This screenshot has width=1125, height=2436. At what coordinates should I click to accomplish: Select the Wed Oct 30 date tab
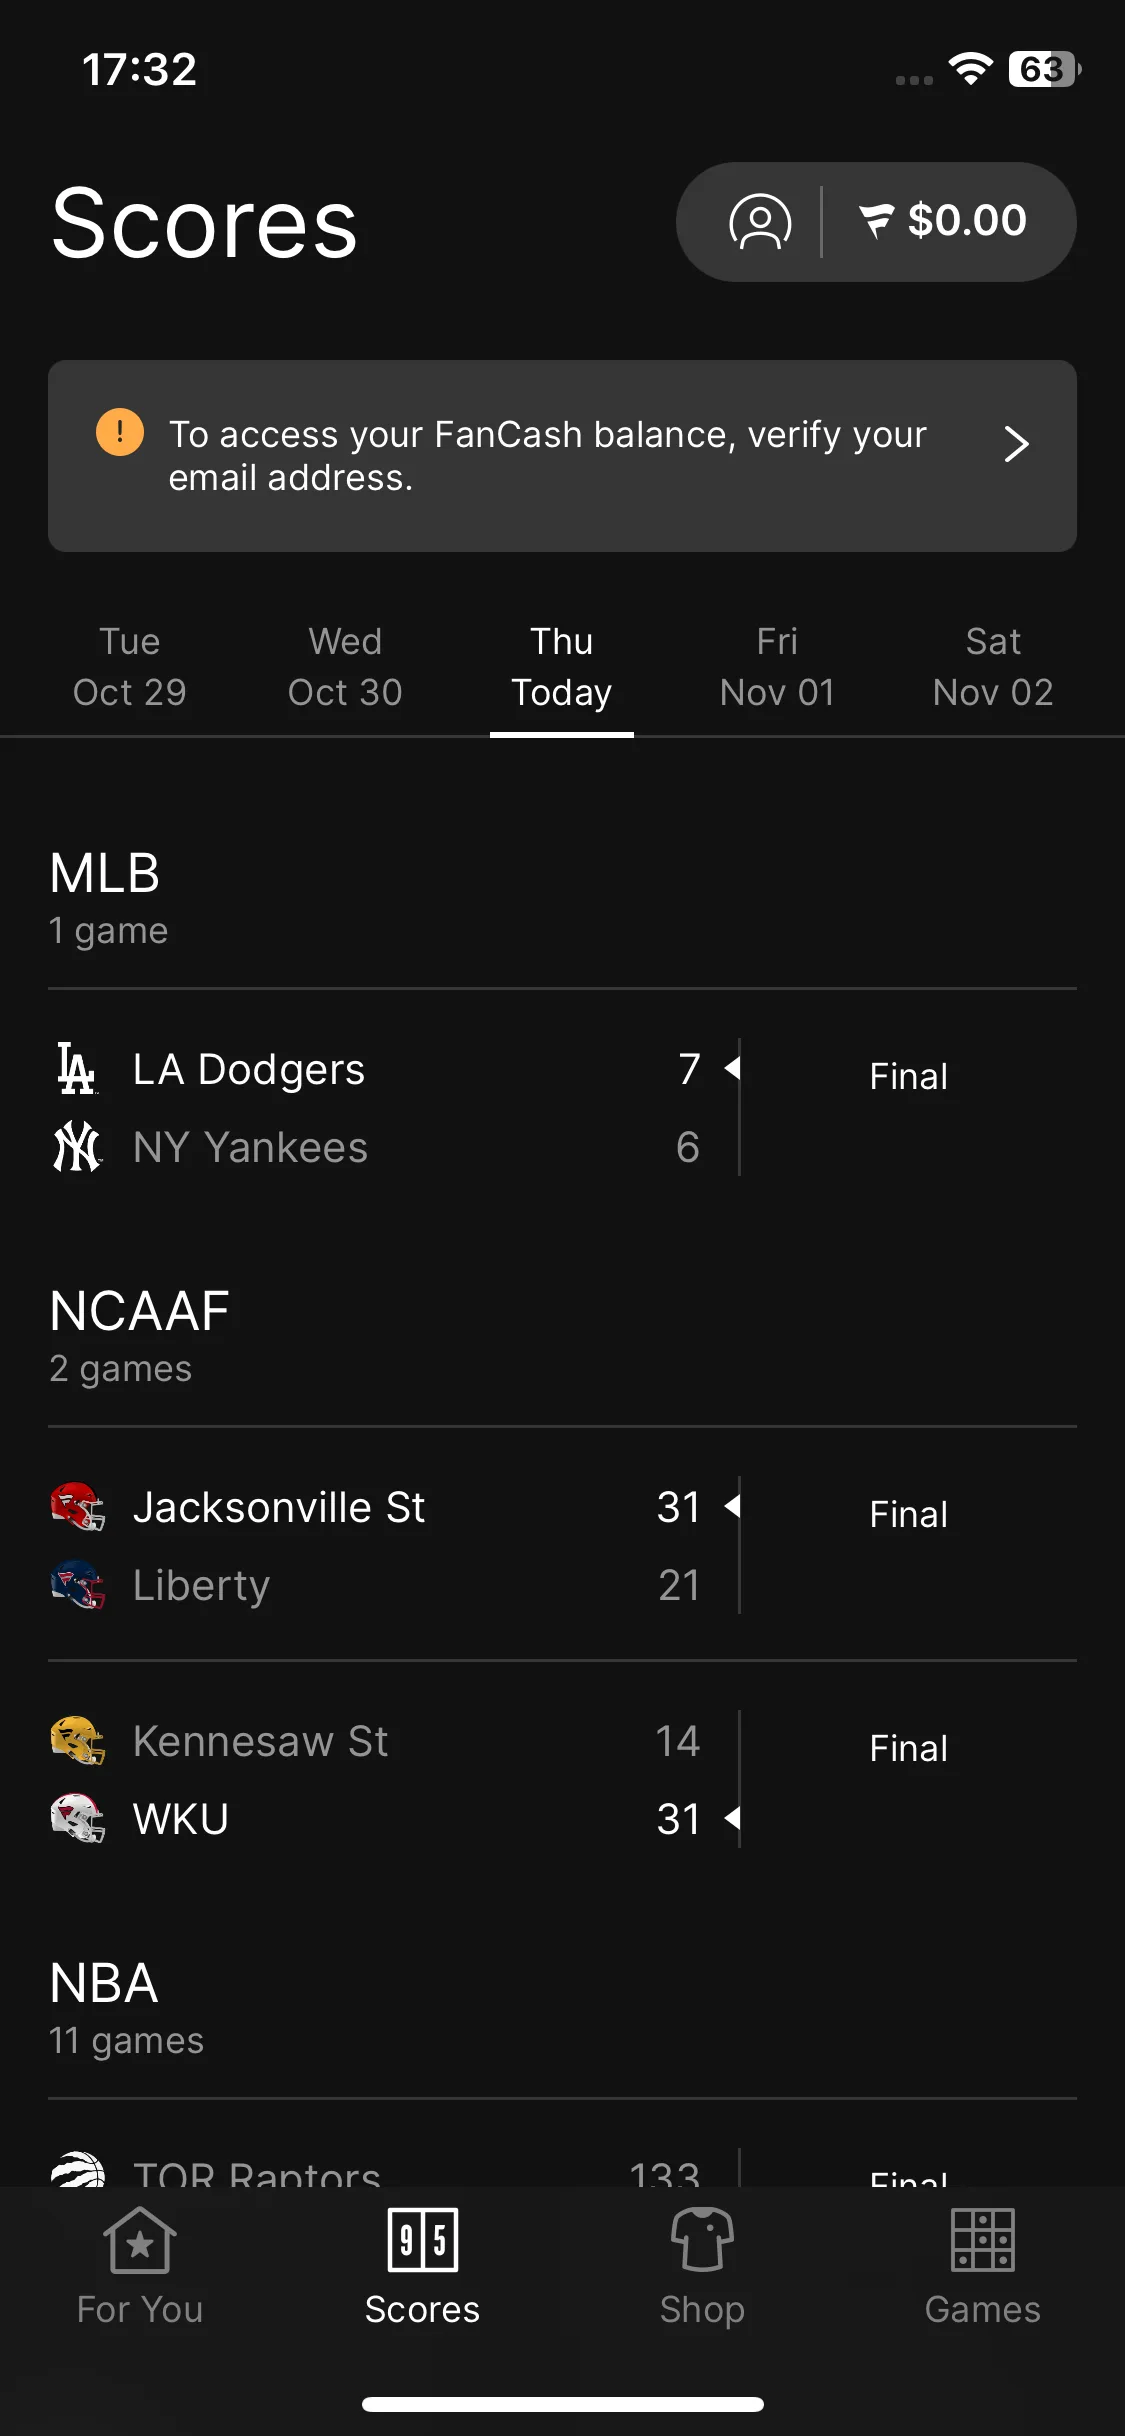tap(345, 667)
